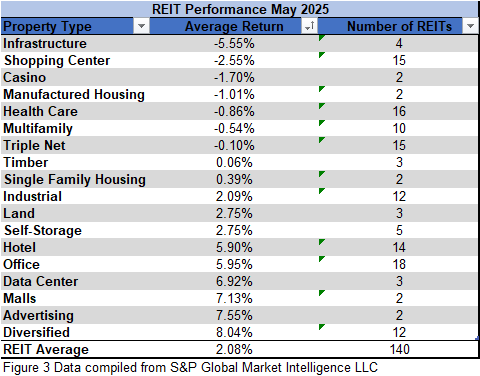Click green error indicator in Shopping Center row
This screenshot has height=376, width=480.
point(321,55)
